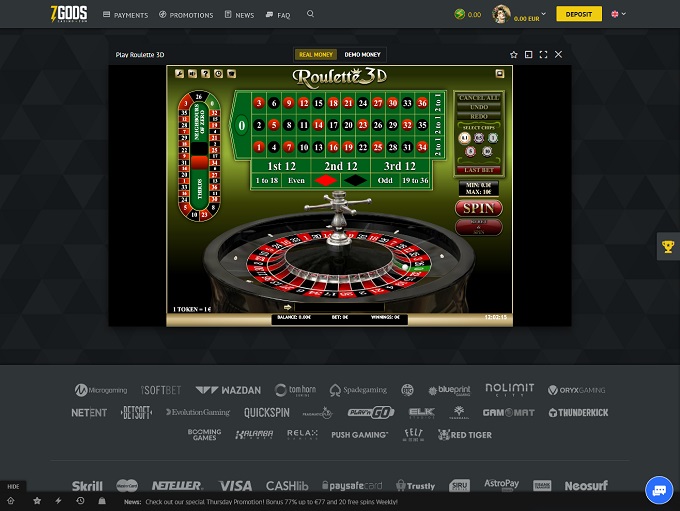The image size is (680, 511).
Task: Place a bet on 2nd 12
Action: pos(340,165)
